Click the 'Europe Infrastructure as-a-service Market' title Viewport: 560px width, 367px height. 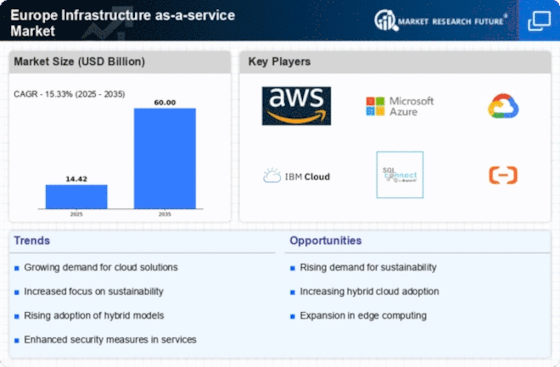122,23
